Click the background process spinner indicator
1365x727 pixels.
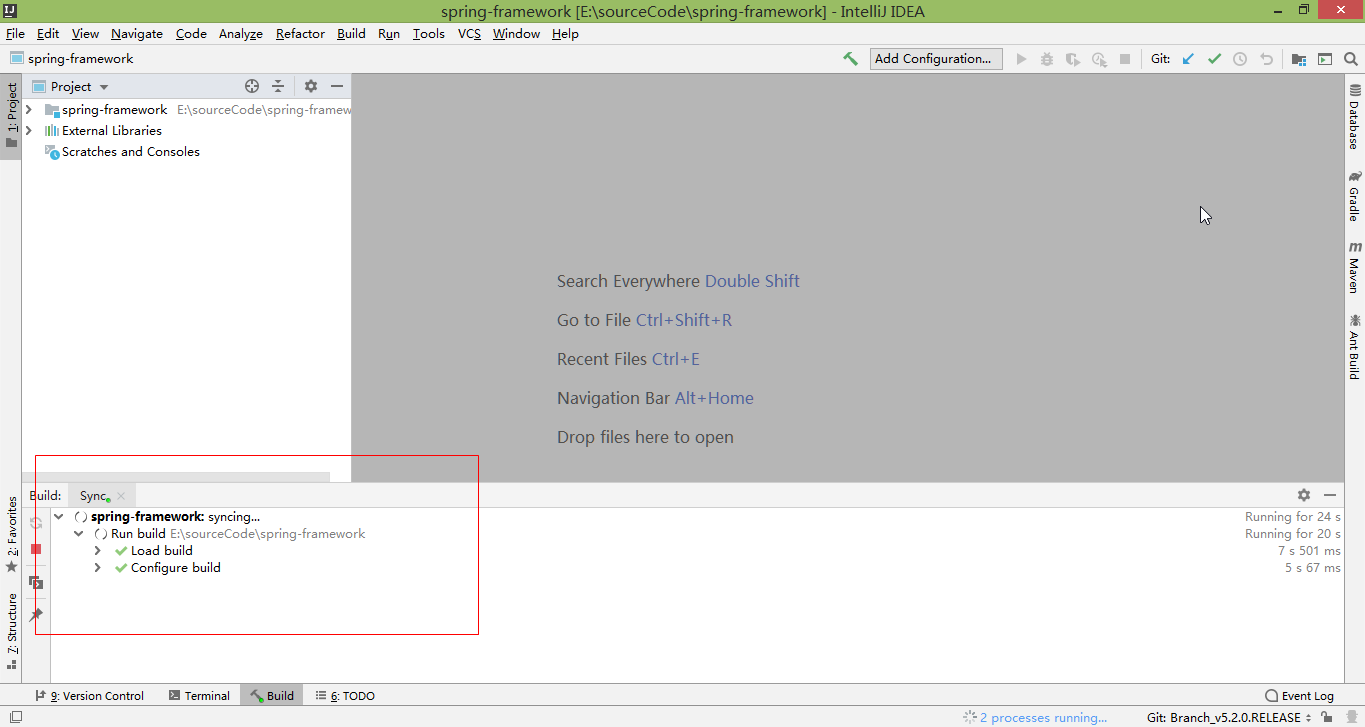(969, 717)
